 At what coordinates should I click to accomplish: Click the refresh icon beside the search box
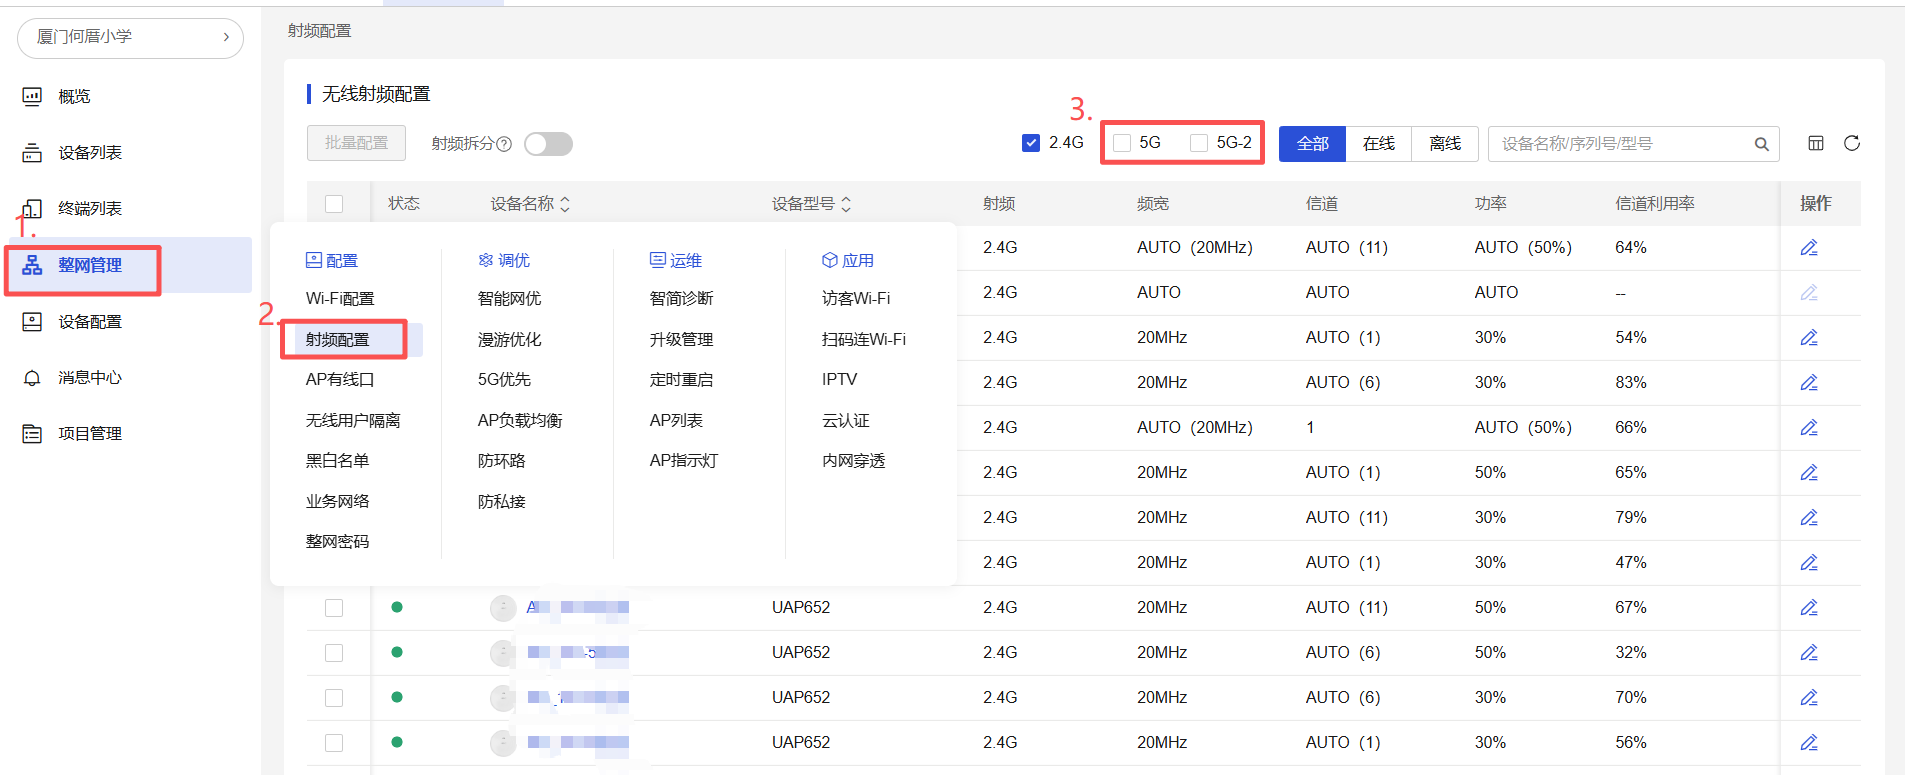[1851, 143]
